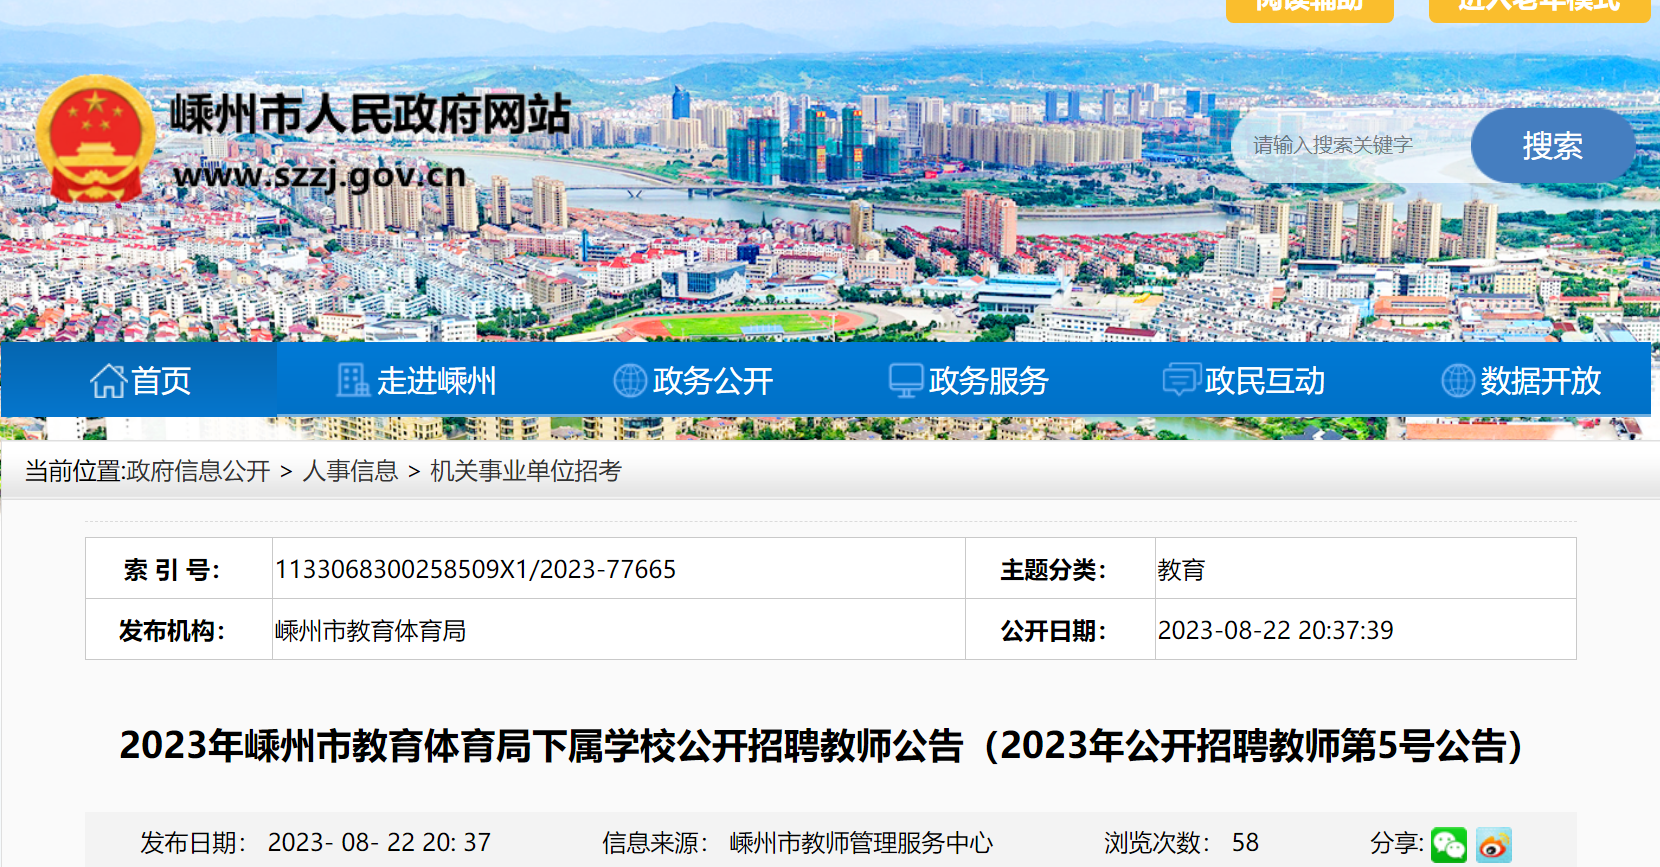
Task: Share the article via Weibo icon
Action: pyautogui.click(x=1494, y=845)
